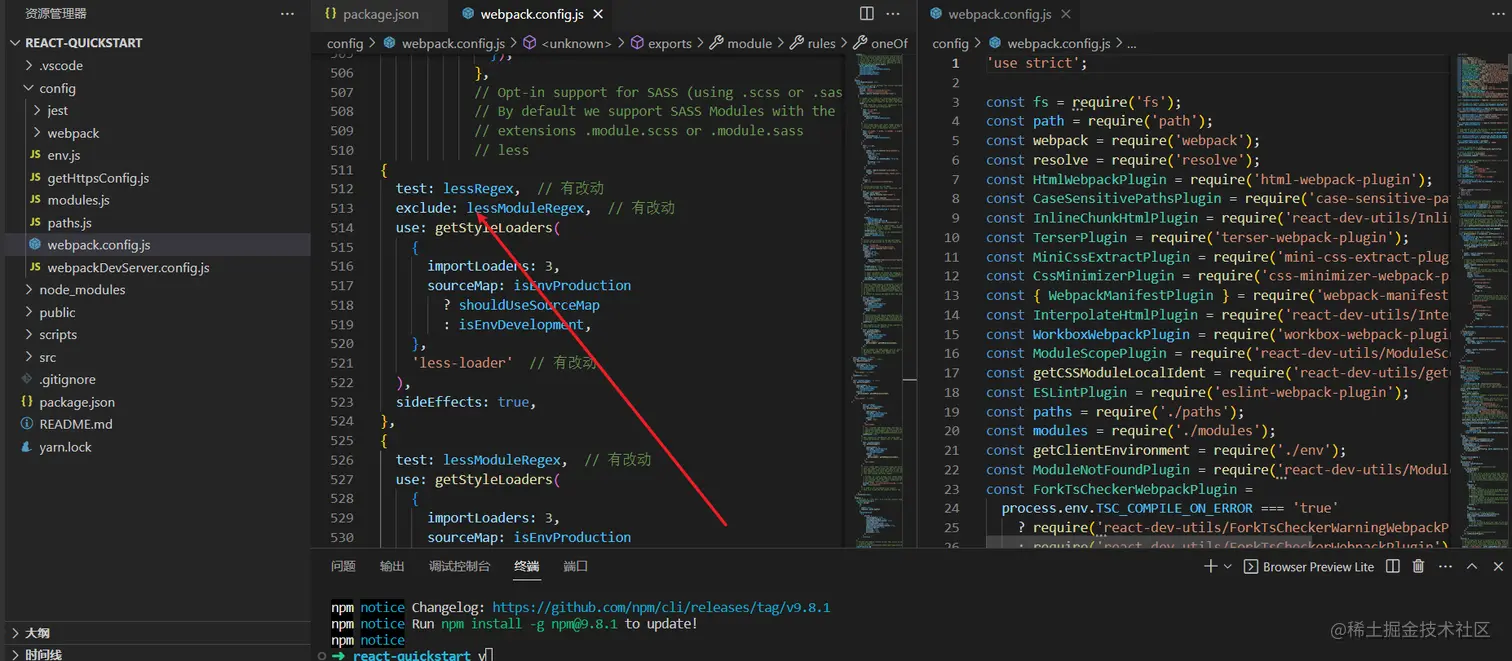Click shouldUseSourceMap on line 518
The height and width of the screenshot is (661, 1512).
pos(530,305)
